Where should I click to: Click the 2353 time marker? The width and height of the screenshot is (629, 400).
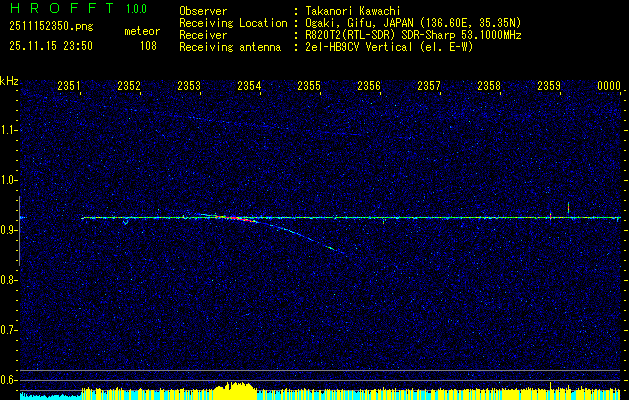click(189, 86)
